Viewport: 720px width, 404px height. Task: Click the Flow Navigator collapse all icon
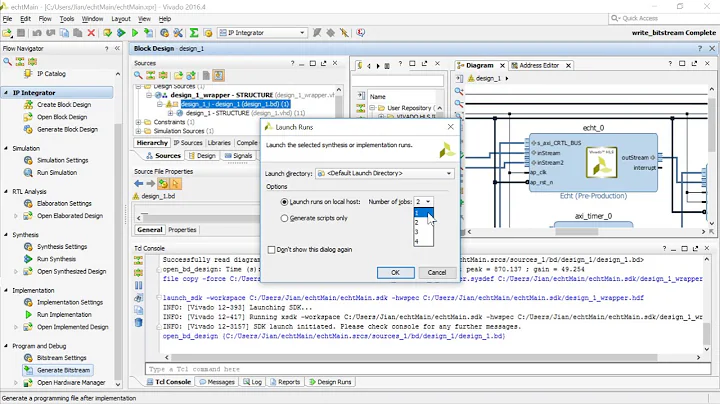click(x=20, y=62)
